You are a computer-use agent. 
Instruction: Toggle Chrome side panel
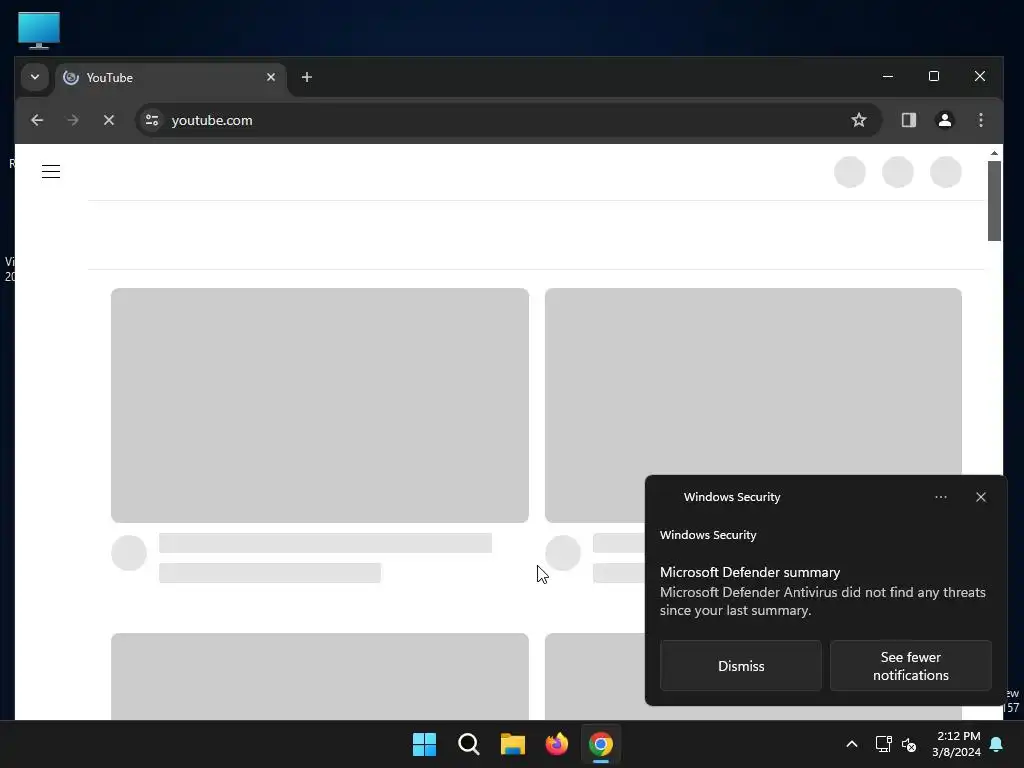(908, 120)
